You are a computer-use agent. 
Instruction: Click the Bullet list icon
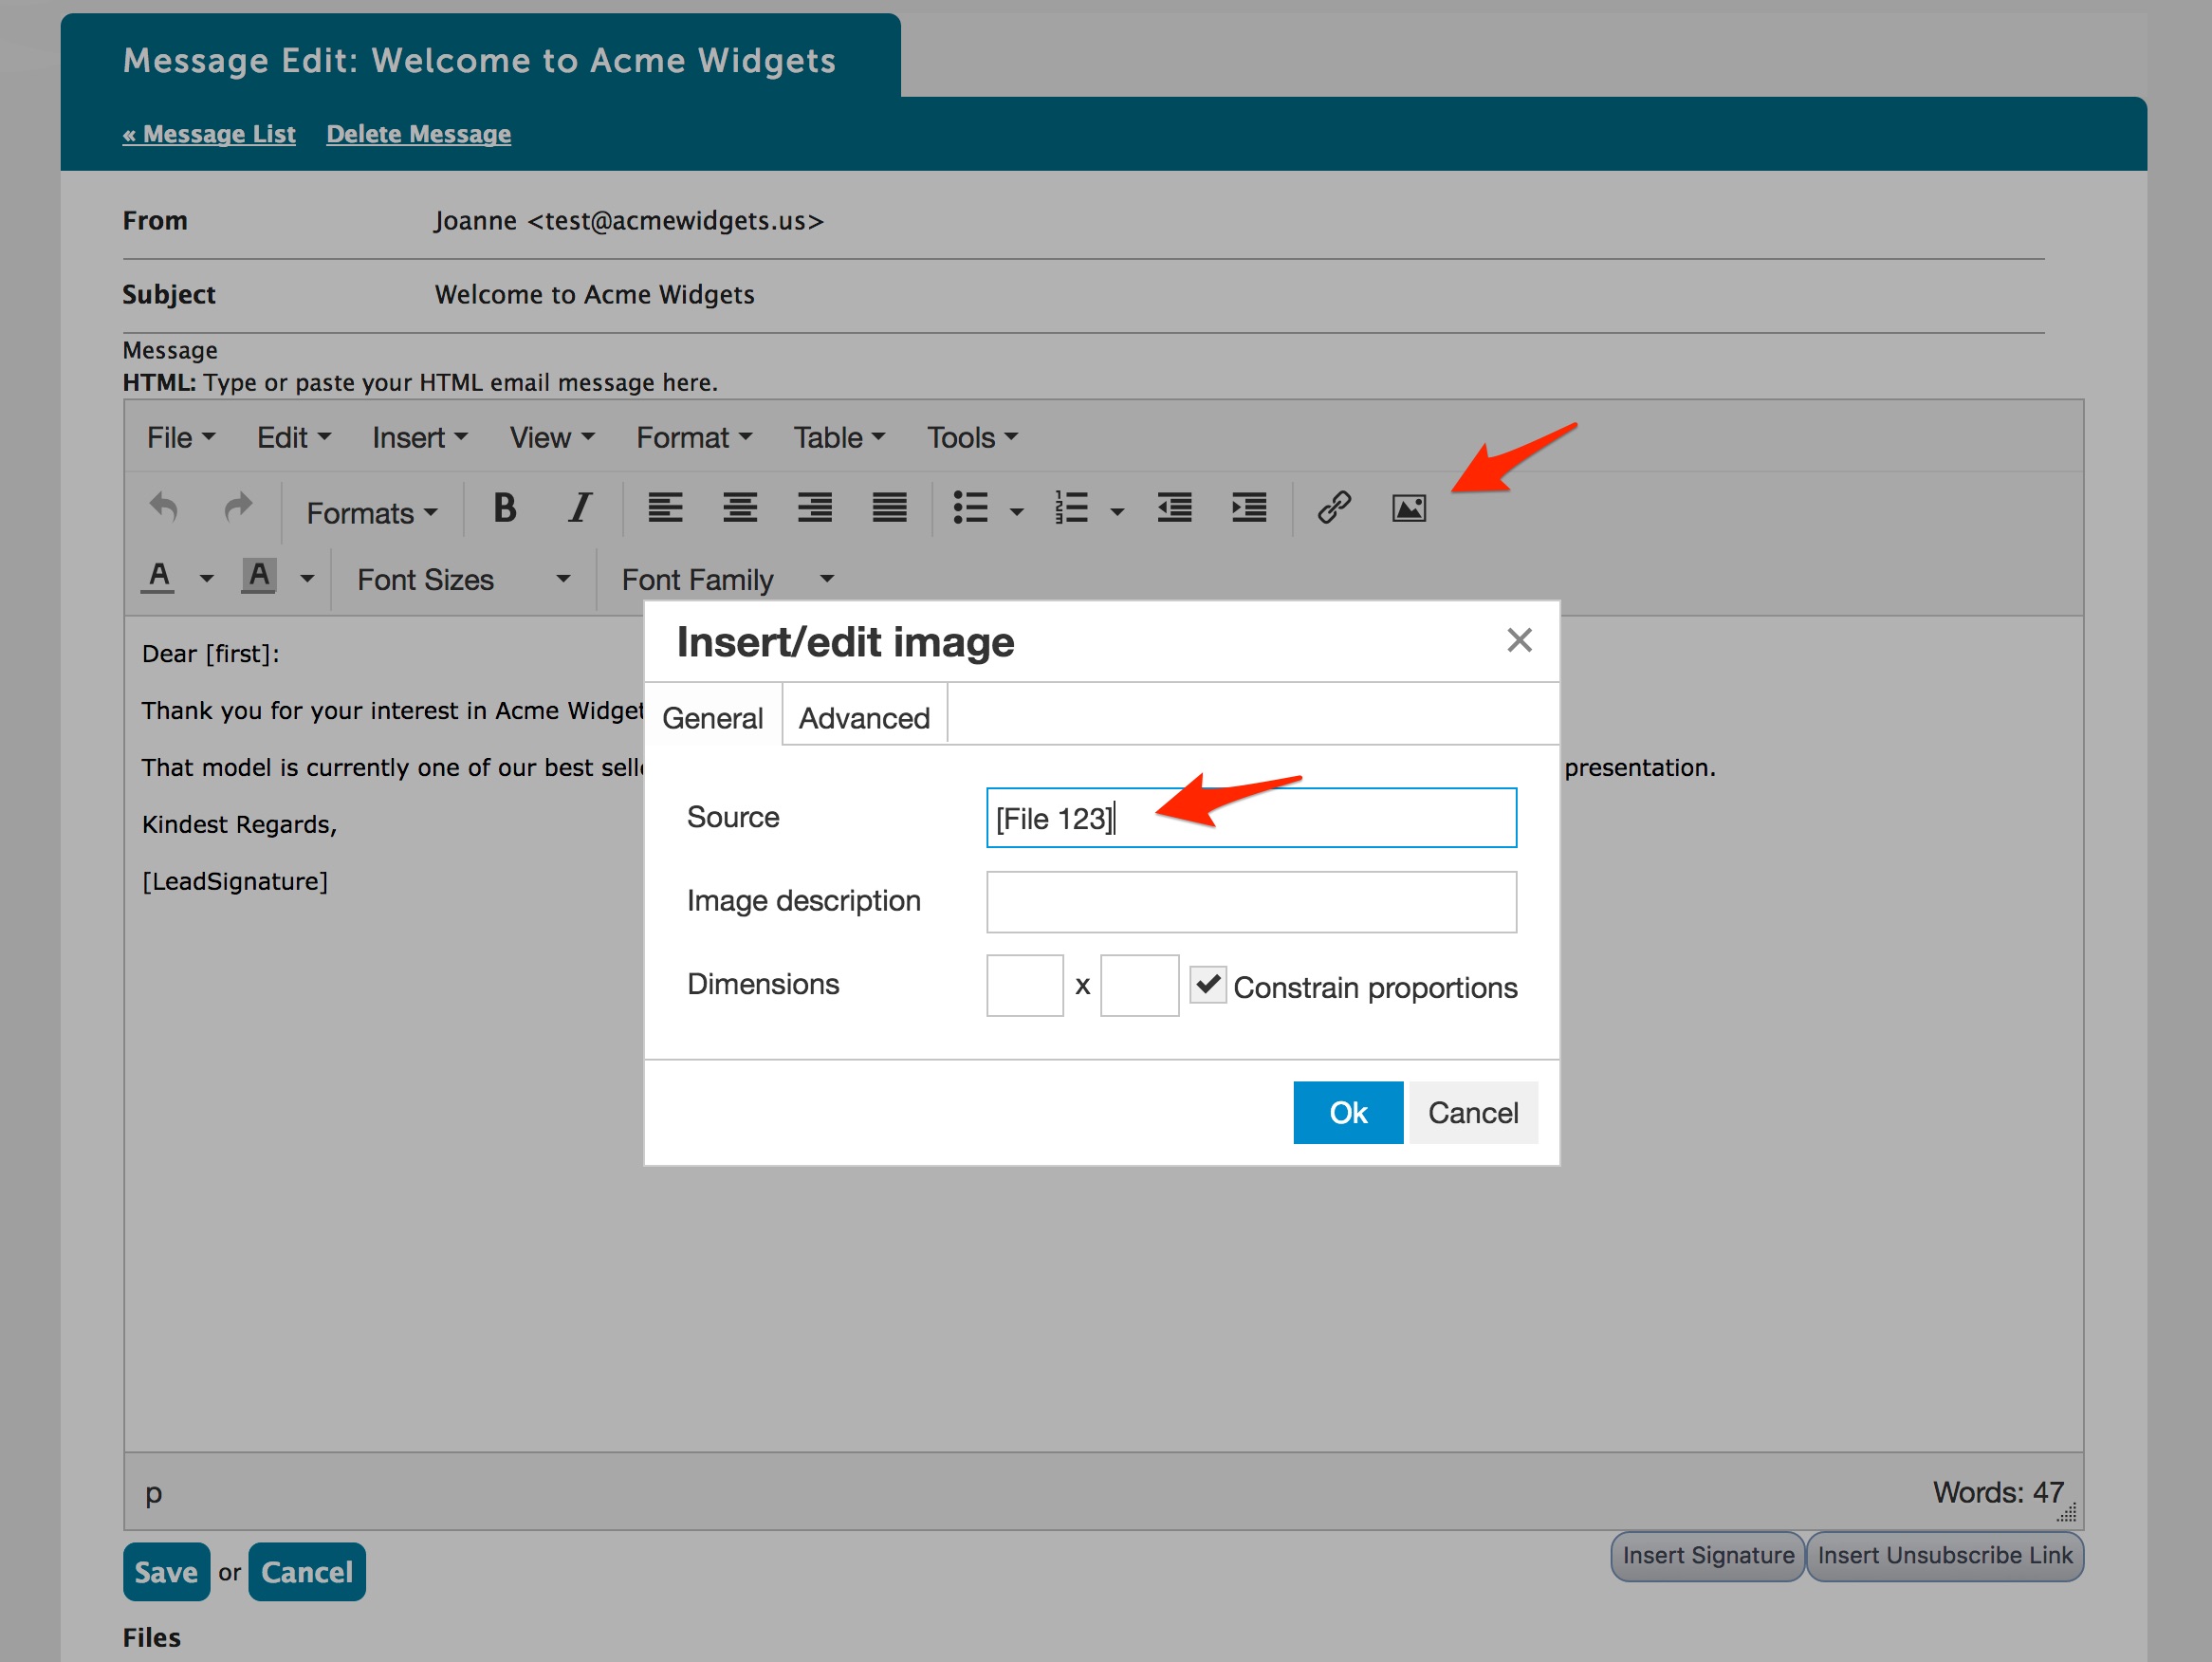pyautogui.click(x=970, y=508)
